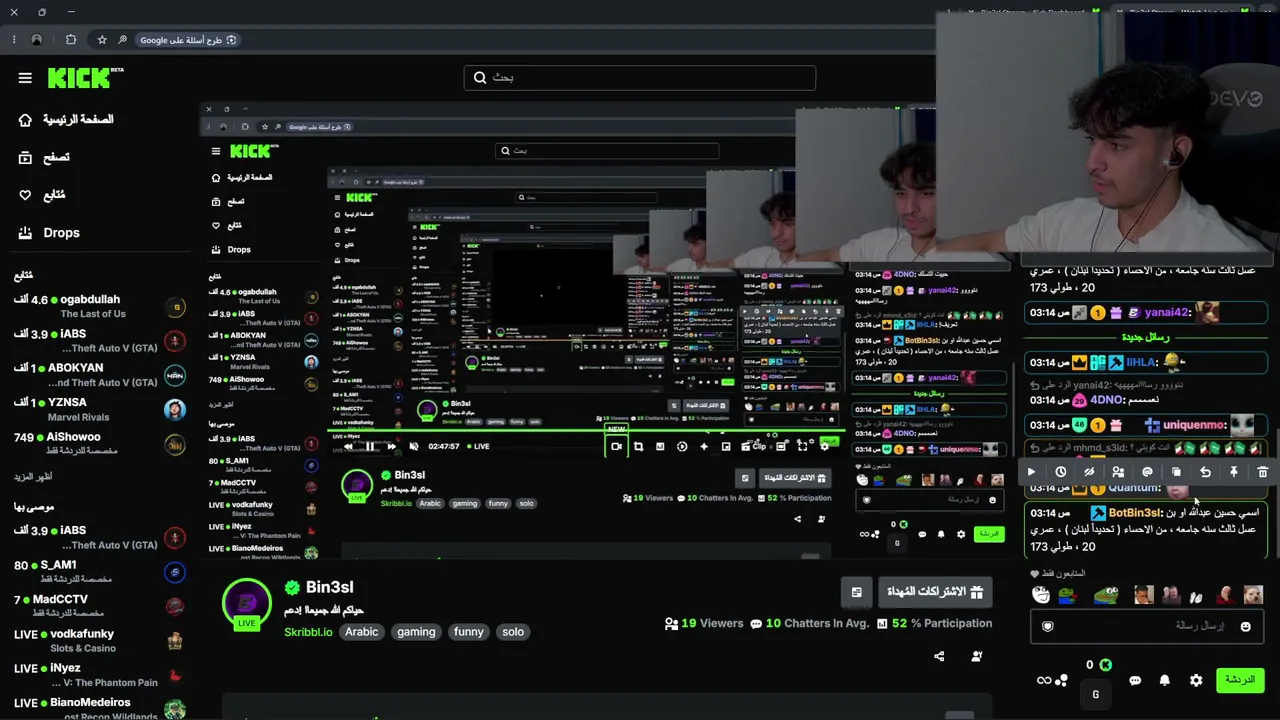The width and height of the screenshot is (1280, 720).
Task: Delete the message with the chat toolbar trash icon
Action: tap(1262, 472)
